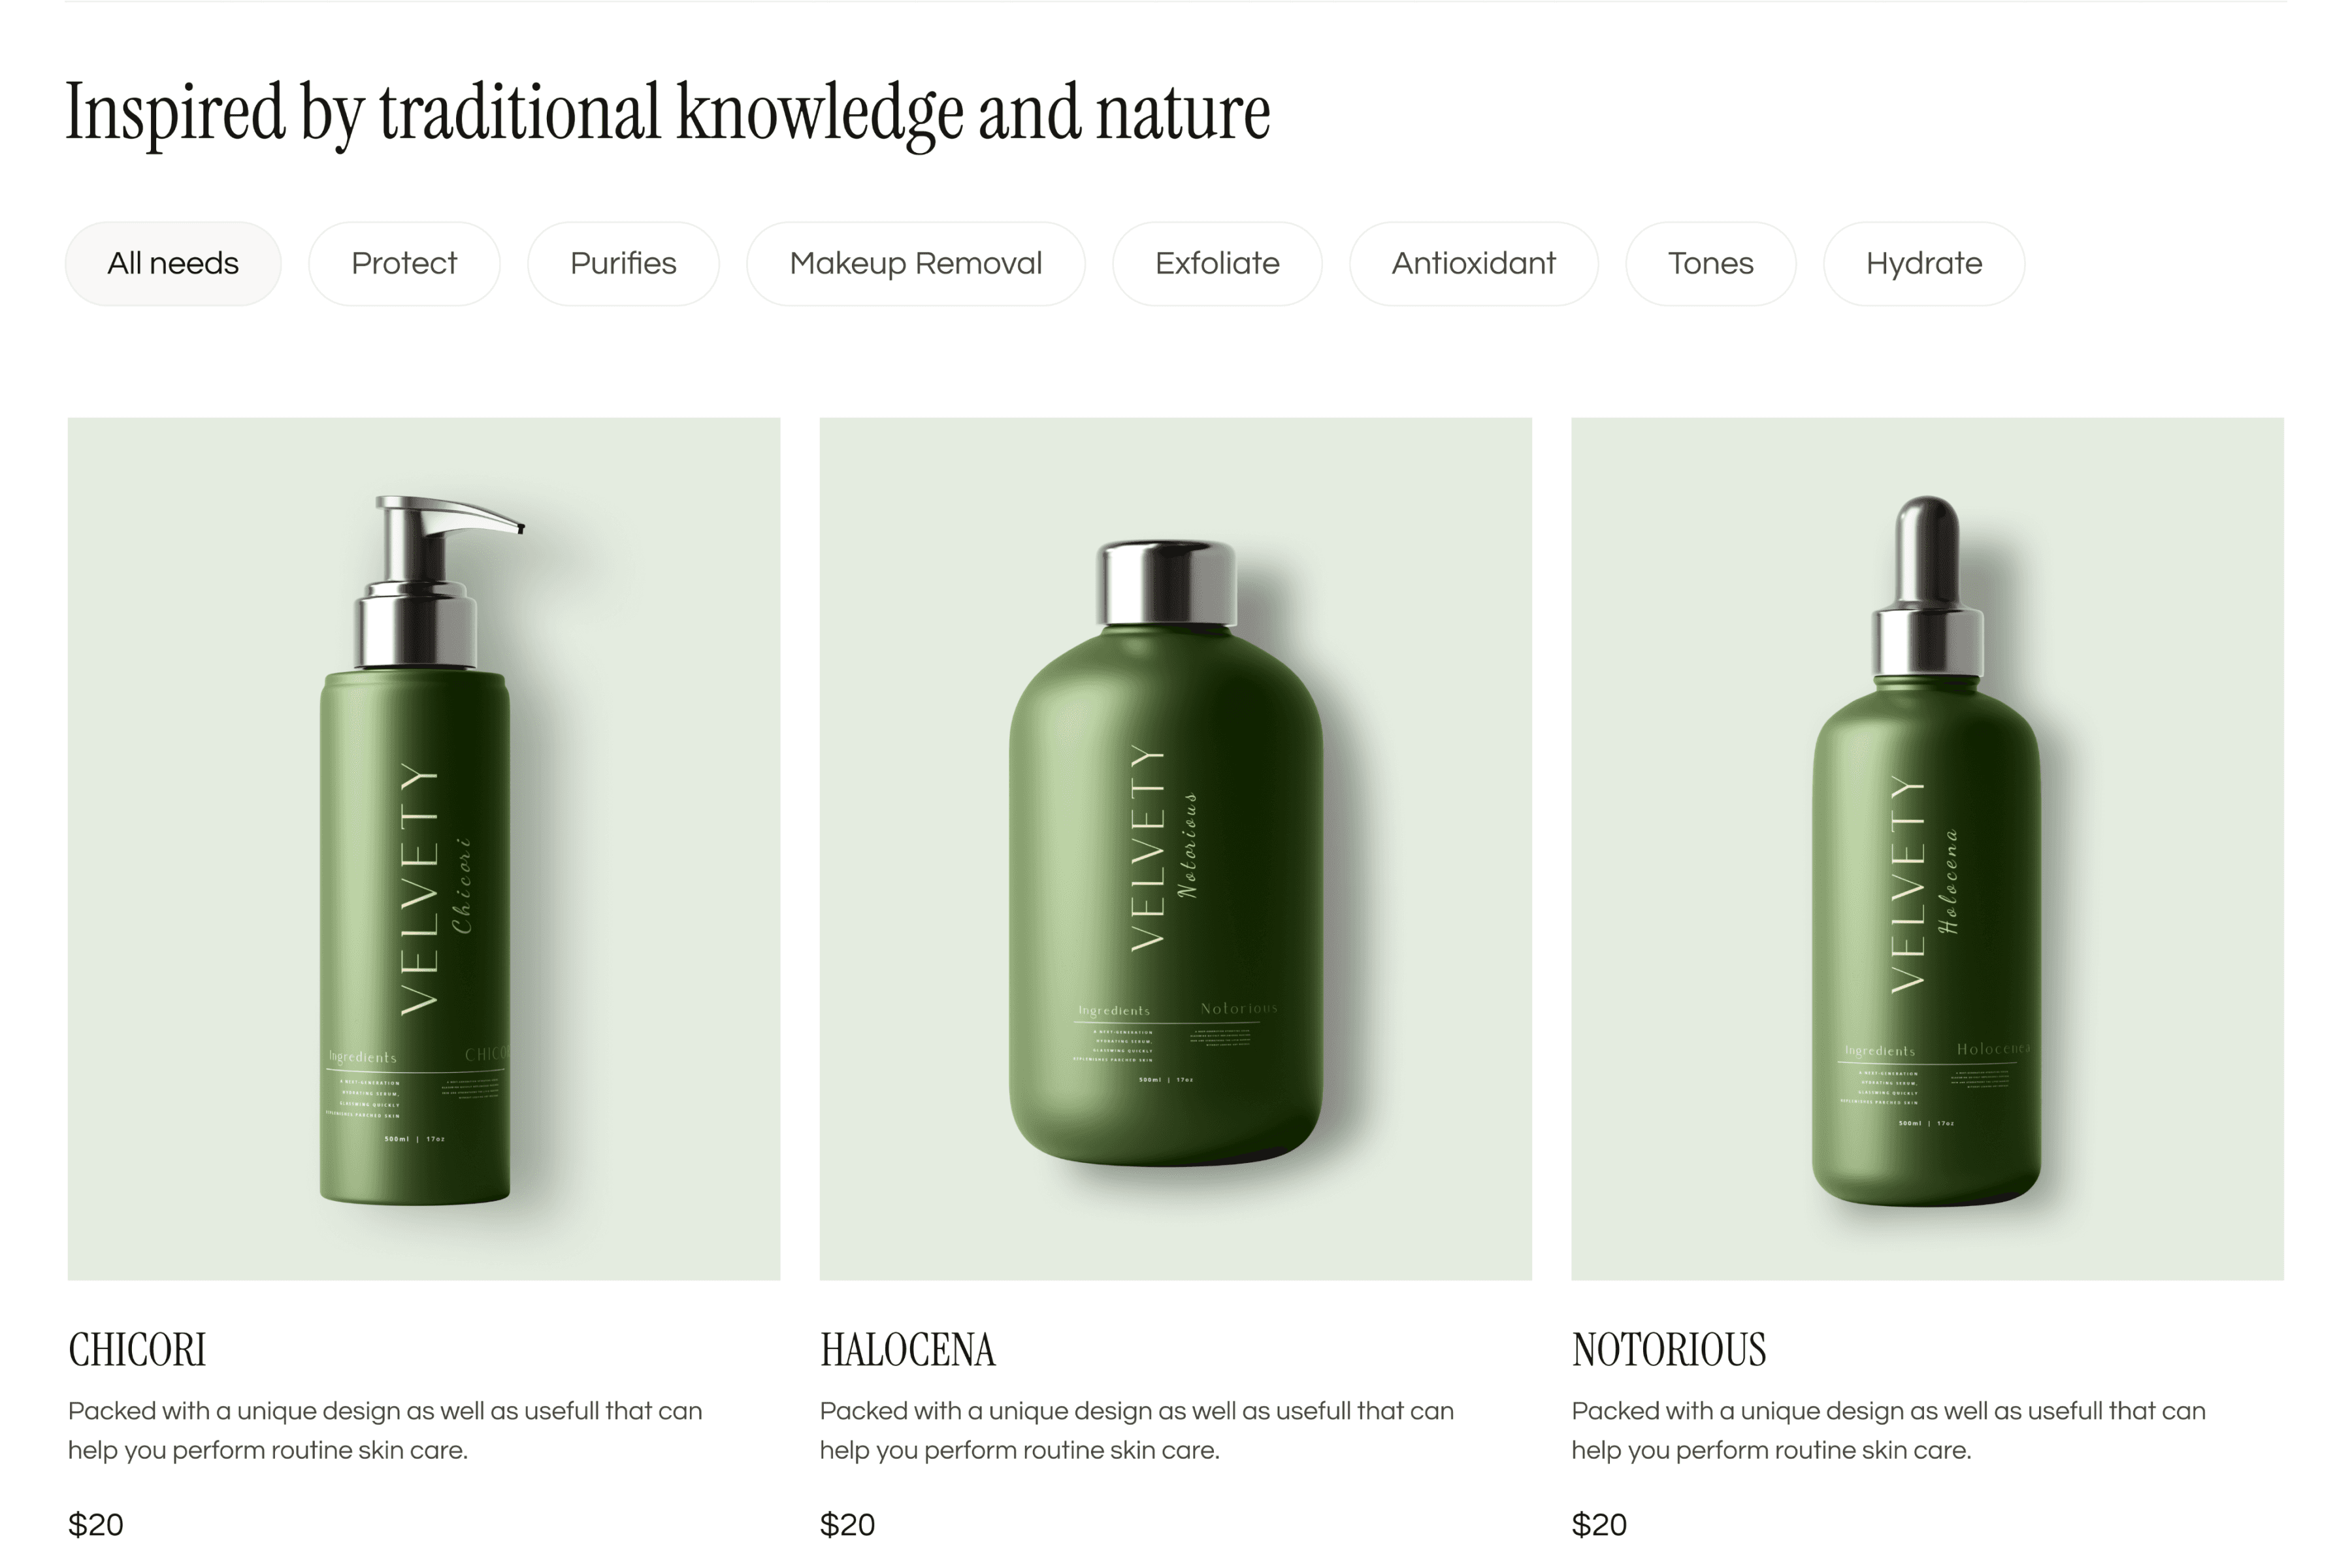Click the Halocena product description text
The height and width of the screenshot is (1568, 2352).
[x=1137, y=1431]
